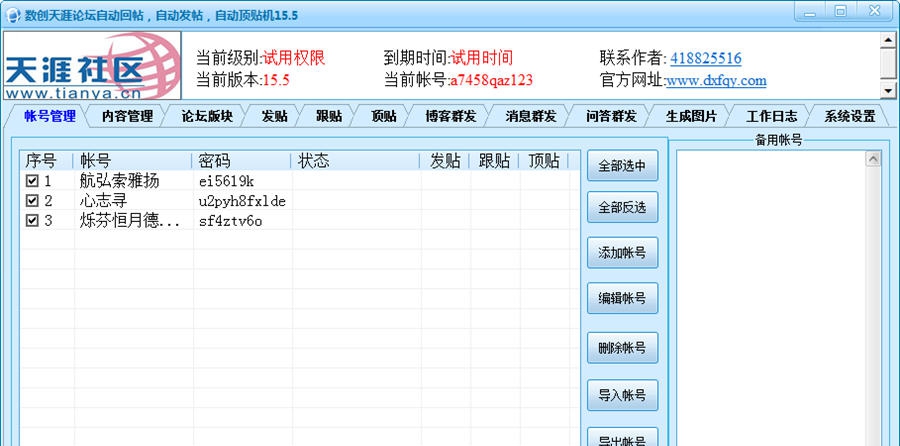The width and height of the screenshot is (900, 446).
Task: Click the 添加帐号 button
Action: (x=622, y=253)
